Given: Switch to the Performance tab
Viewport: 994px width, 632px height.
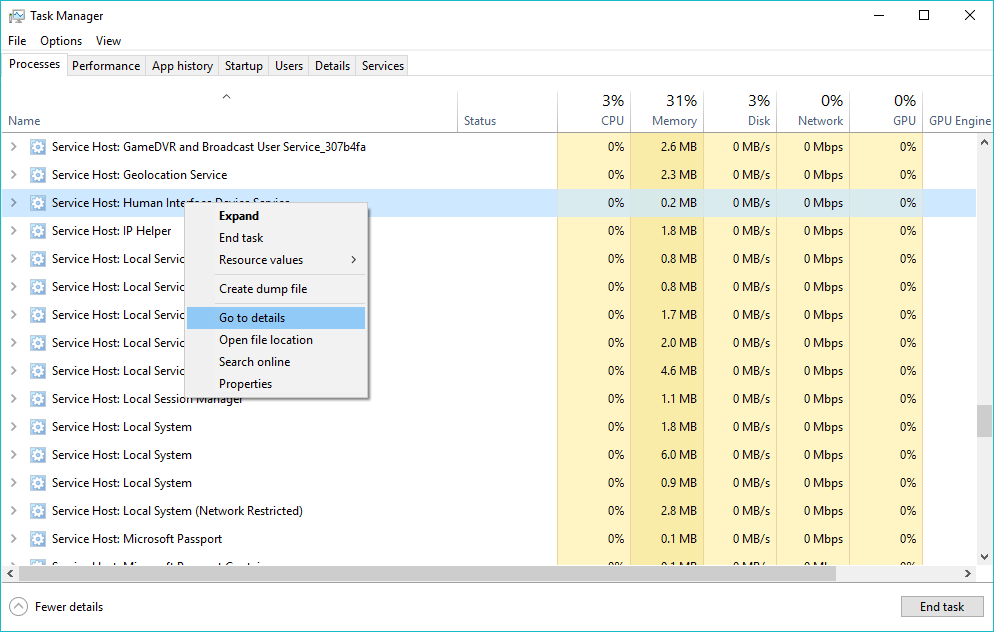Looking at the screenshot, I should (x=106, y=66).
